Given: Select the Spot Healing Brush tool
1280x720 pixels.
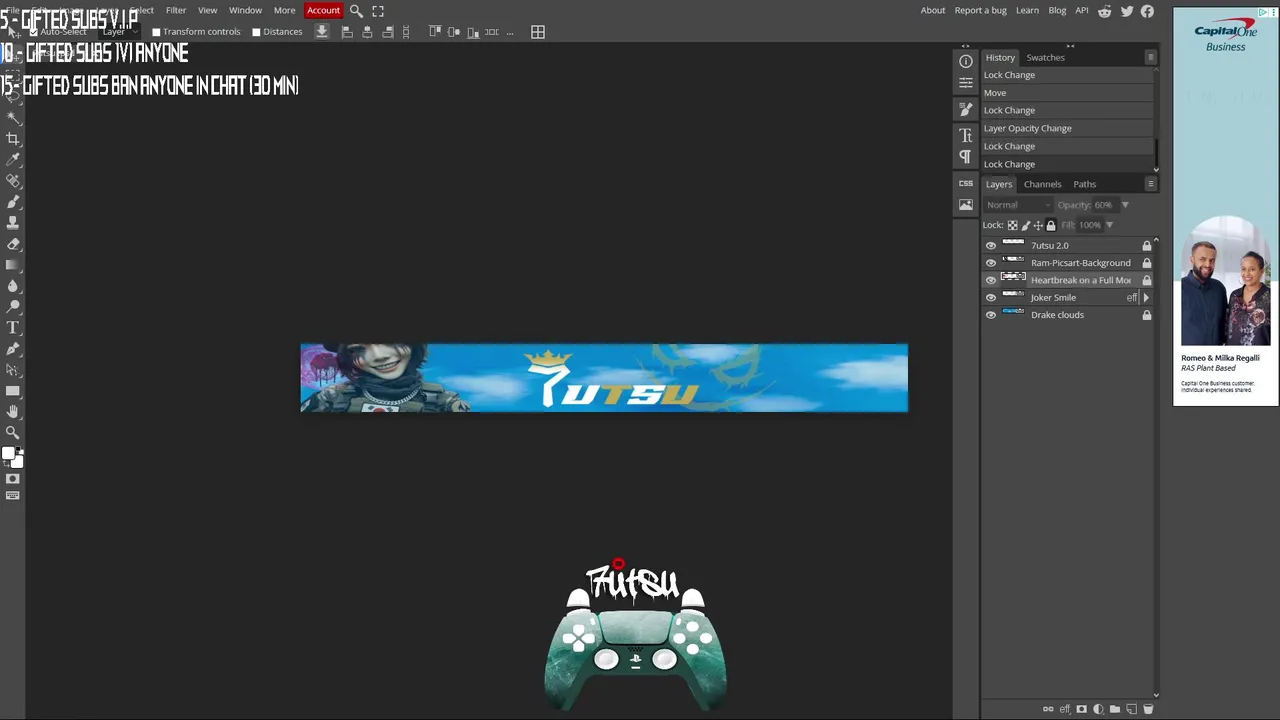Looking at the screenshot, I should click(13, 181).
